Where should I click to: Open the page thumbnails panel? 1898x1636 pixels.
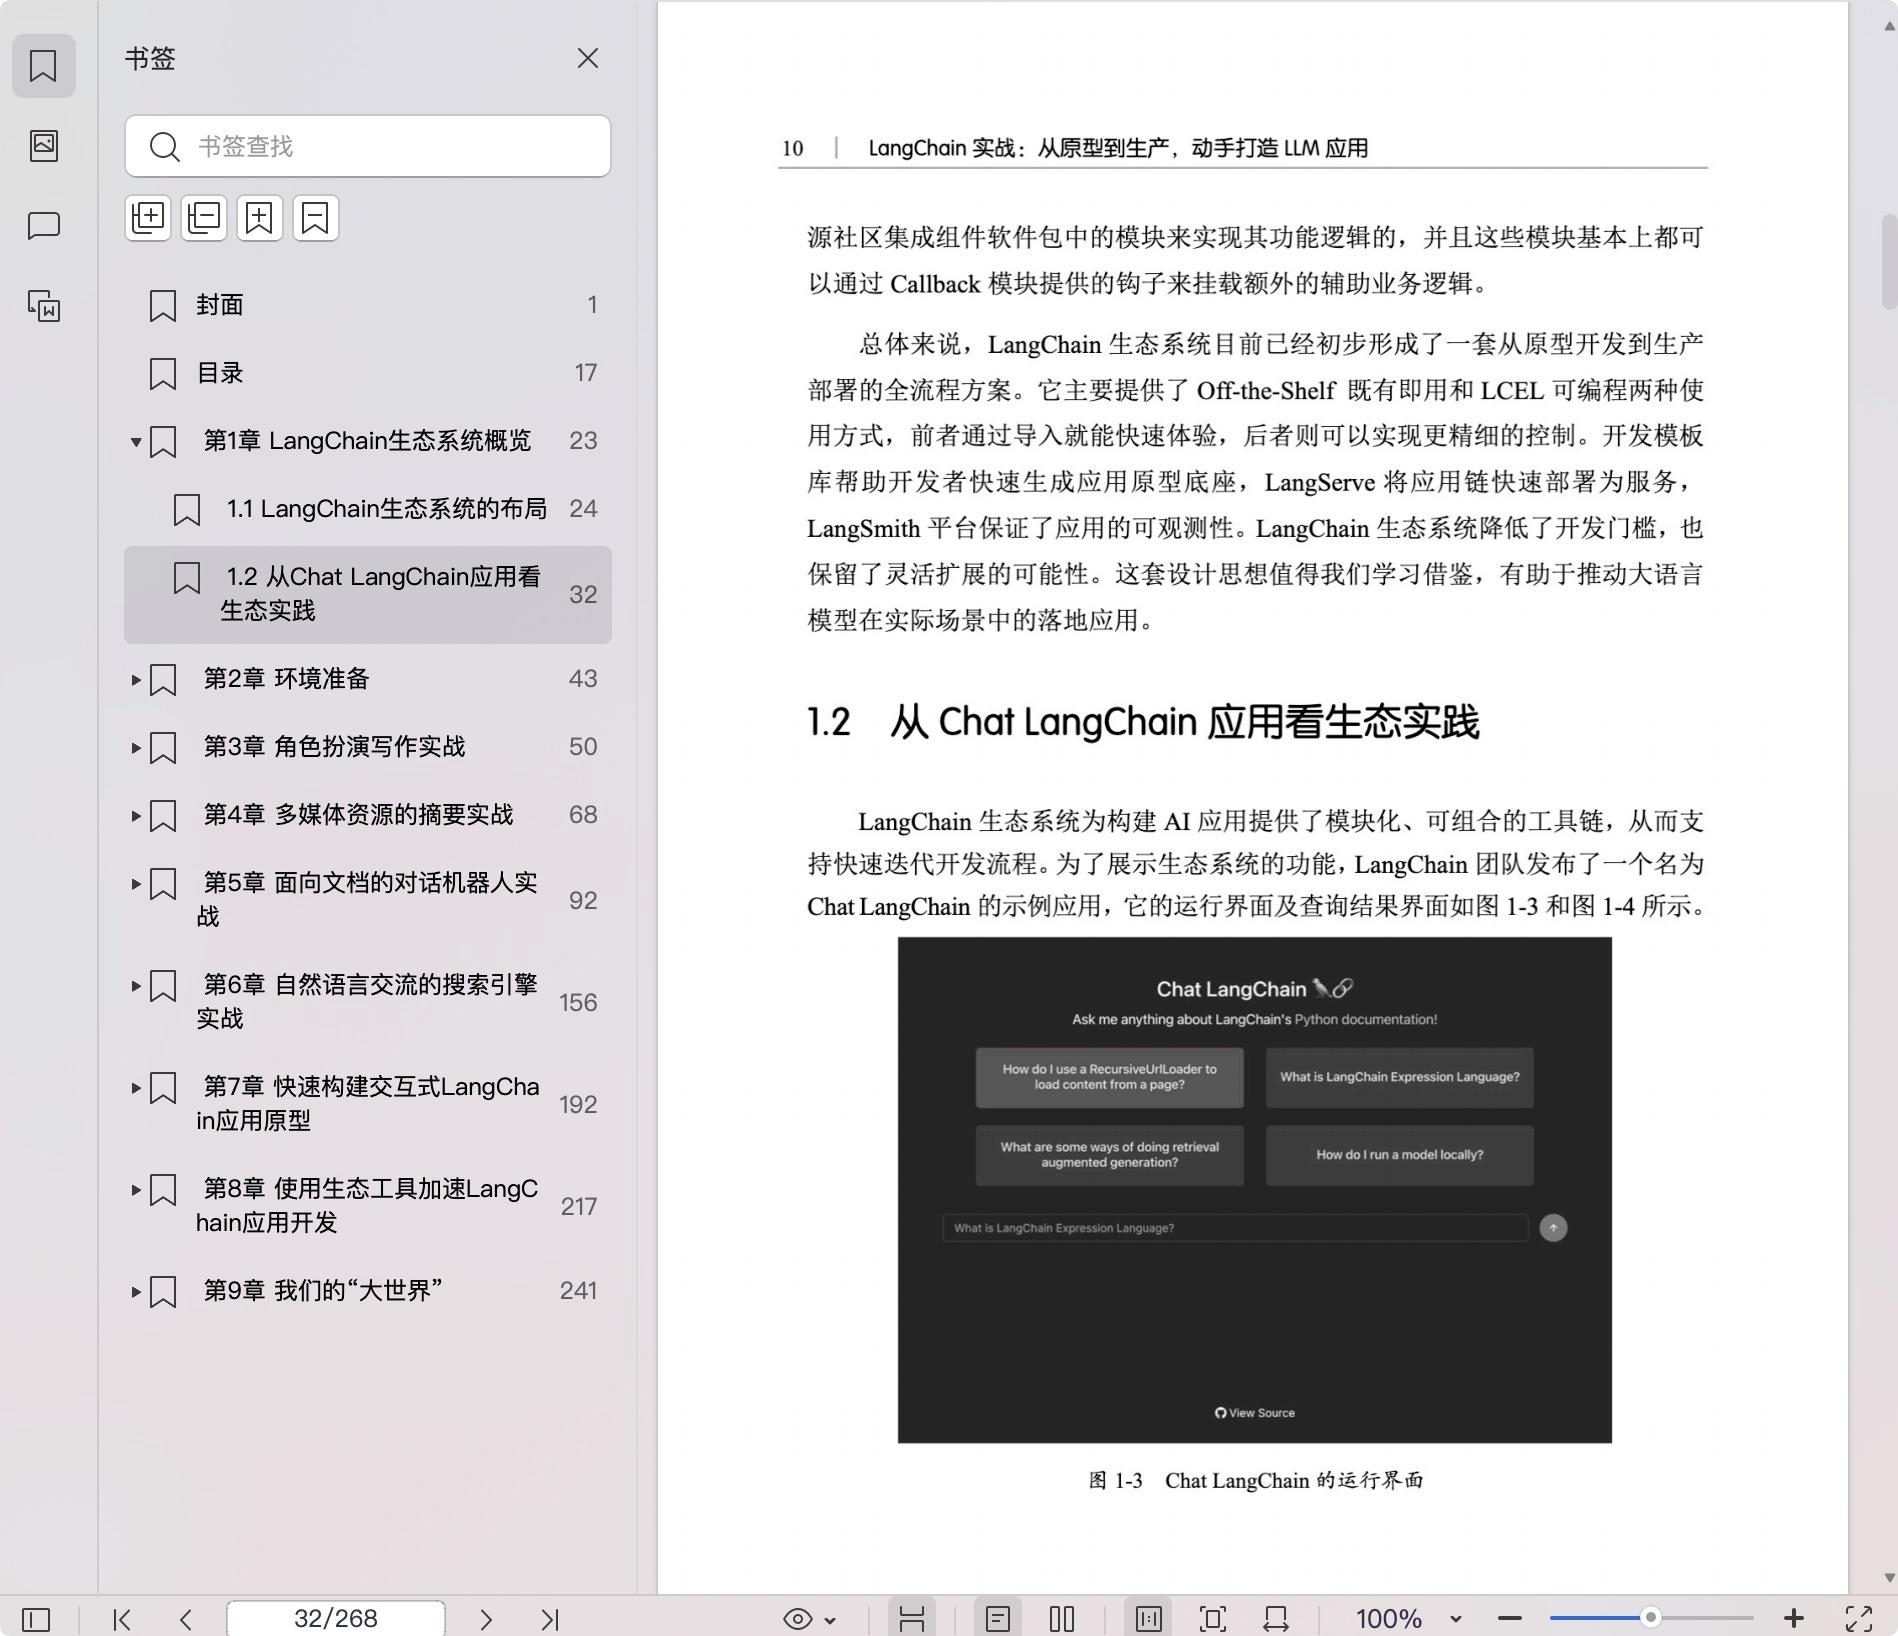[x=43, y=146]
